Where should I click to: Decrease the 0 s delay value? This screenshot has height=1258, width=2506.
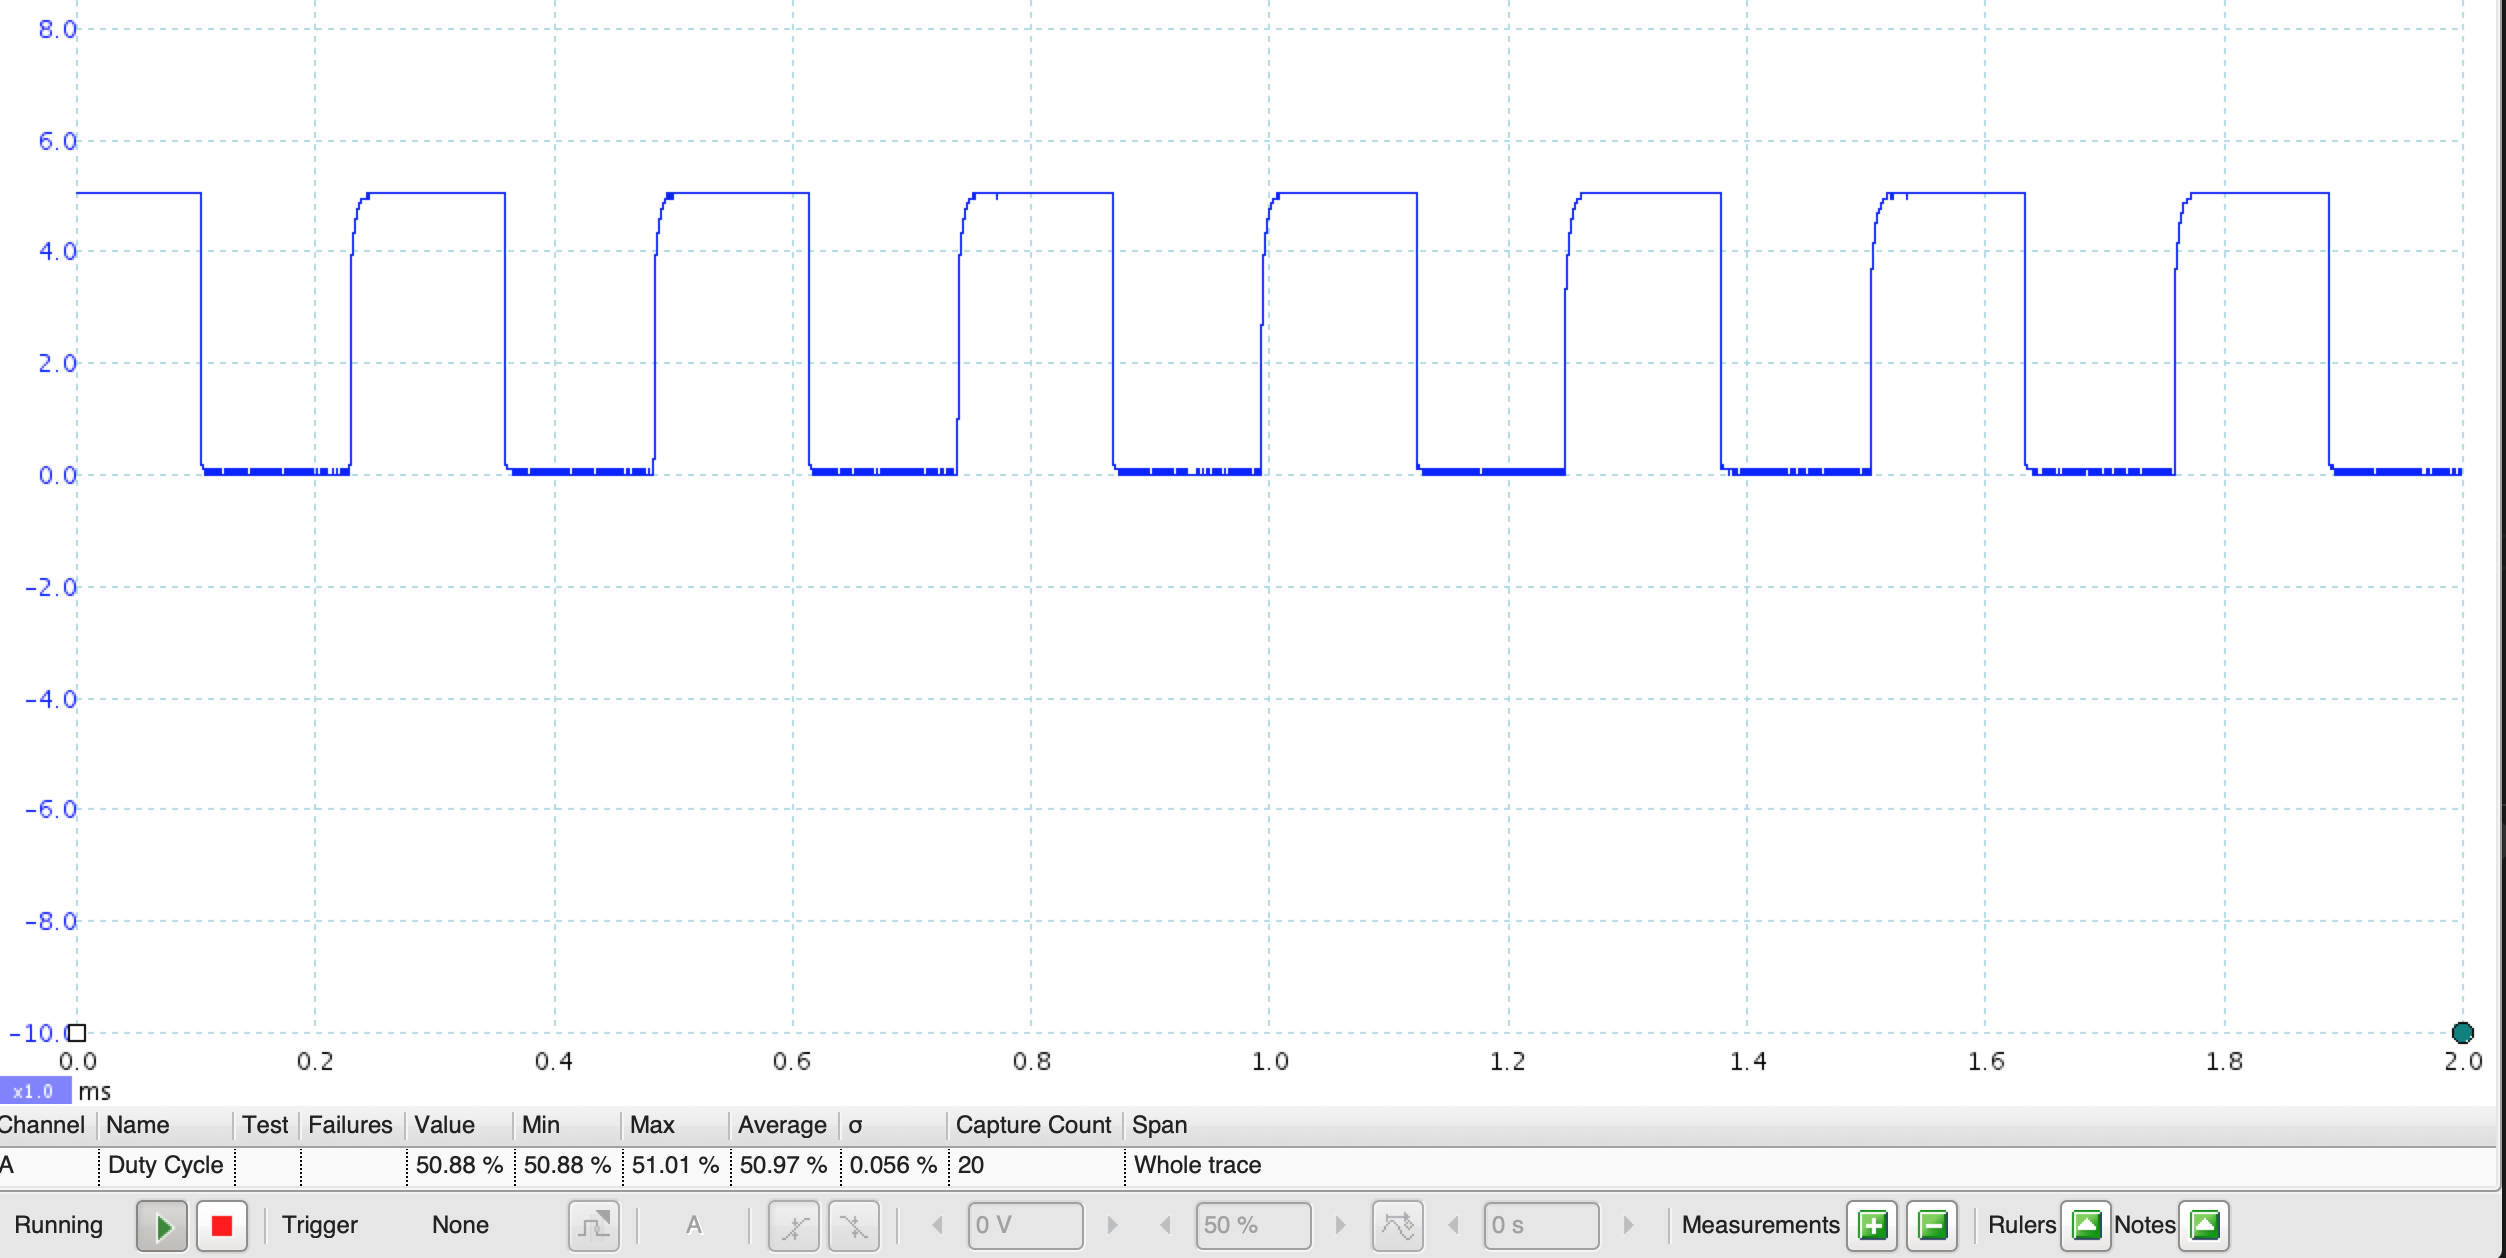coord(1454,1225)
